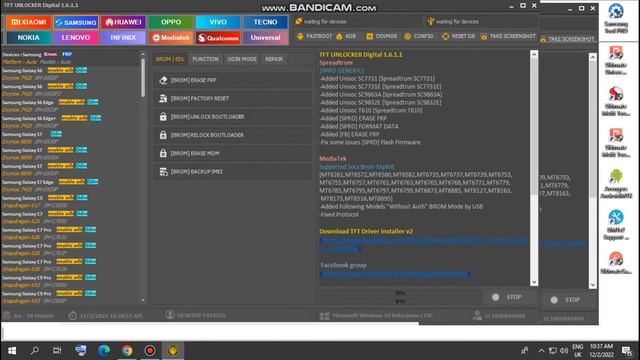Click the FRP tag in devices header
The image size is (640, 360).
pyautogui.click(x=67, y=54)
